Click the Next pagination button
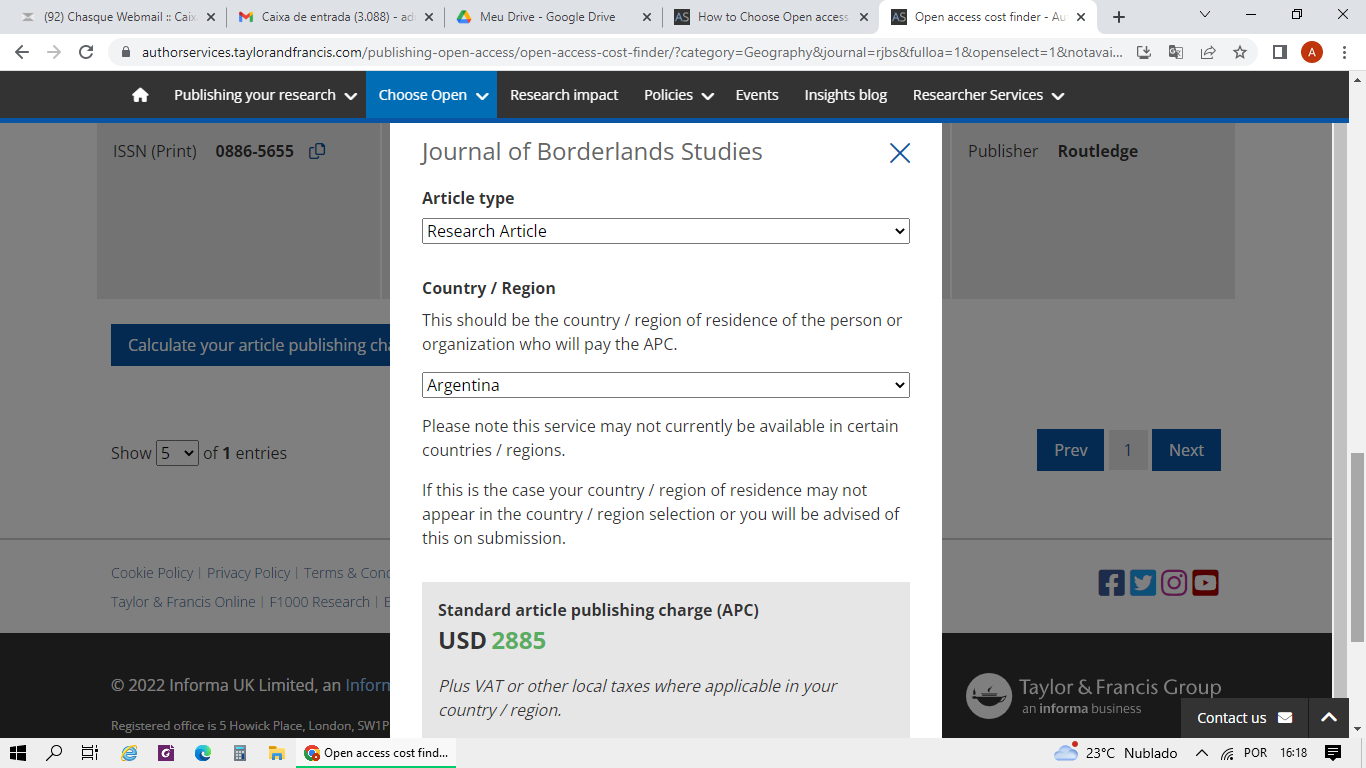Image resolution: width=1366 pixels, height=768 pixels. (1186, 450)
